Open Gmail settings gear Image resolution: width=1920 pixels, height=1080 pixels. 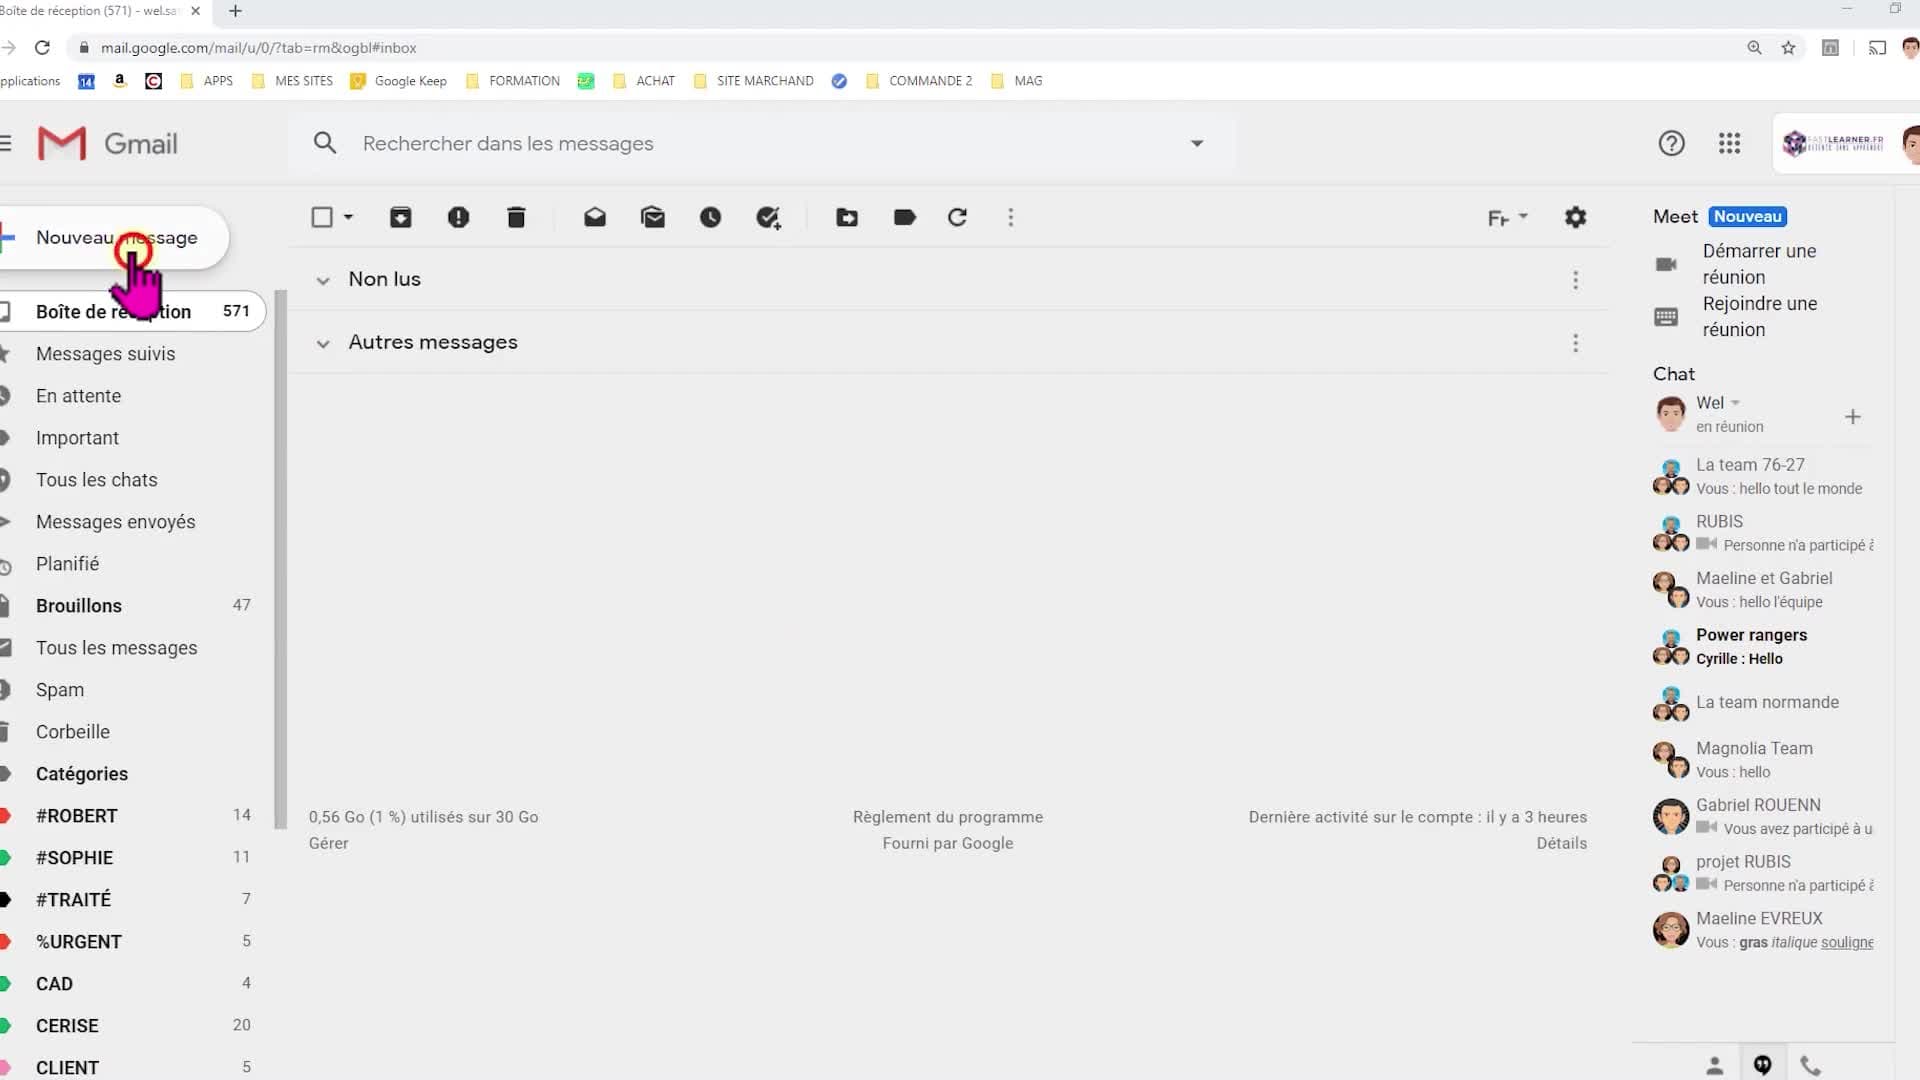tap(1575, 217)
